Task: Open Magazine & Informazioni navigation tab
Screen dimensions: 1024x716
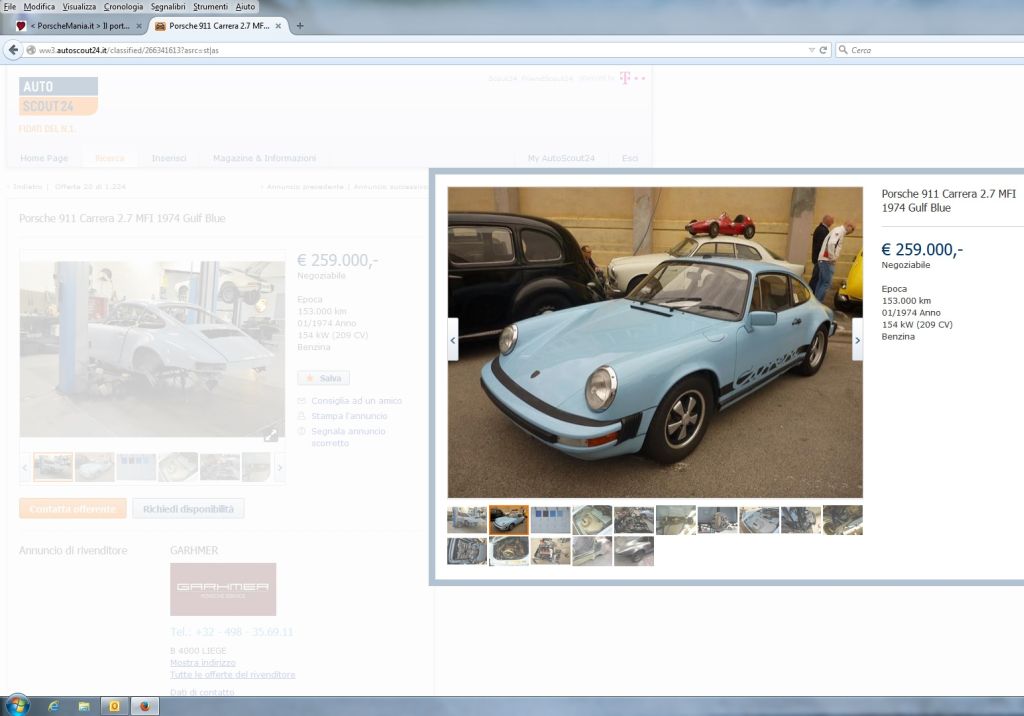Action: click(x=264, y=158)
